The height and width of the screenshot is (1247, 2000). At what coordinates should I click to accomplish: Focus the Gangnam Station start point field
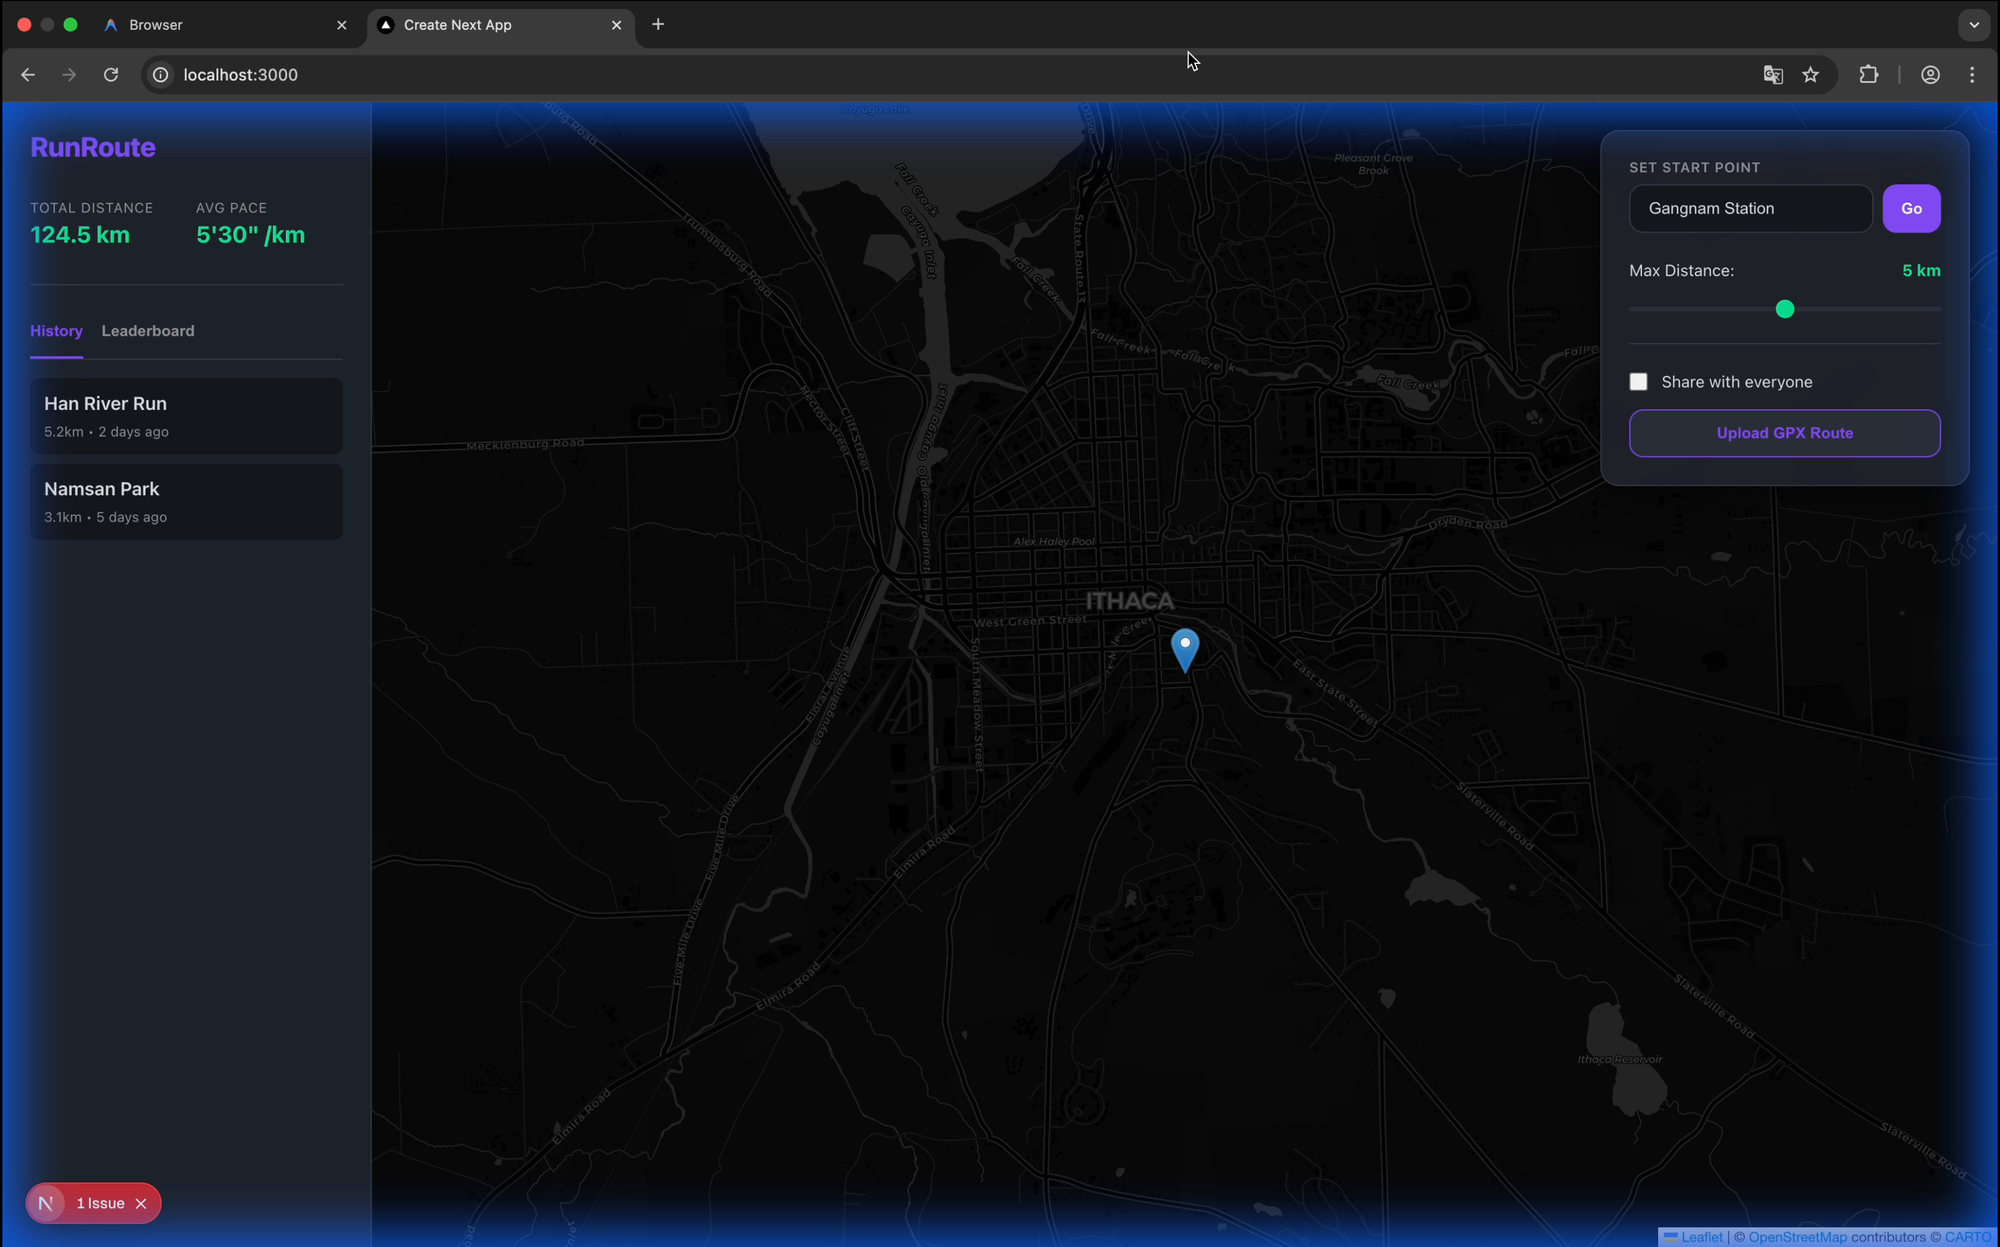[1750, 208]
